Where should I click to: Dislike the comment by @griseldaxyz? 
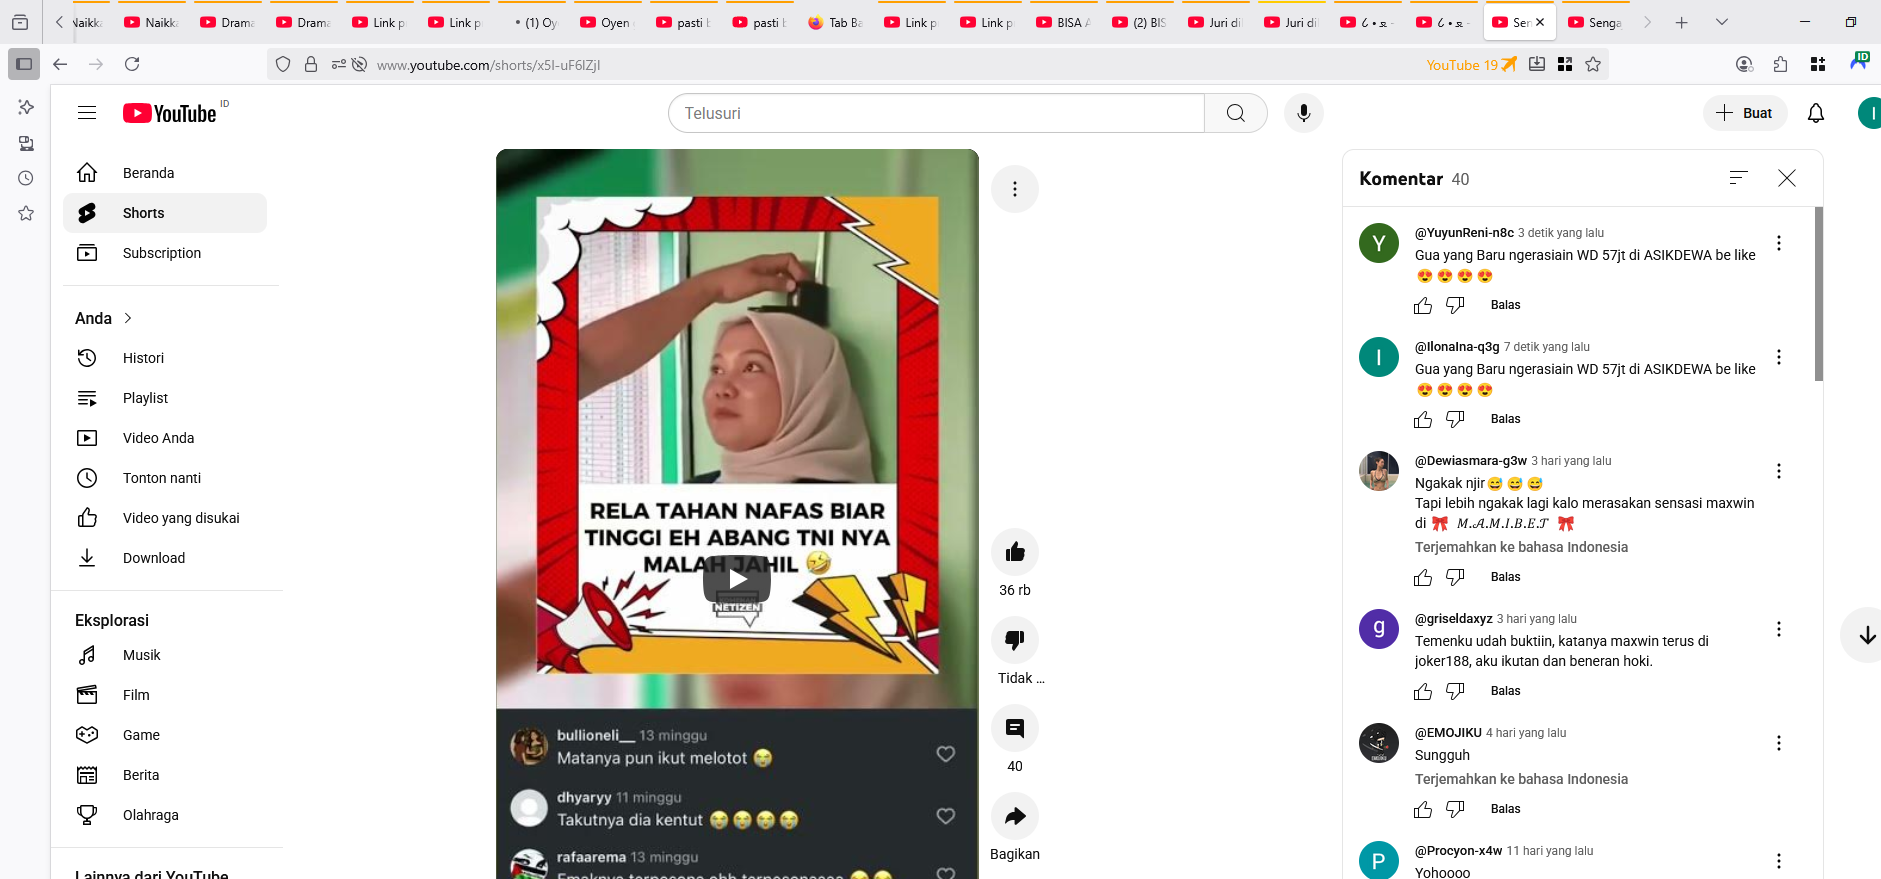1455,691
